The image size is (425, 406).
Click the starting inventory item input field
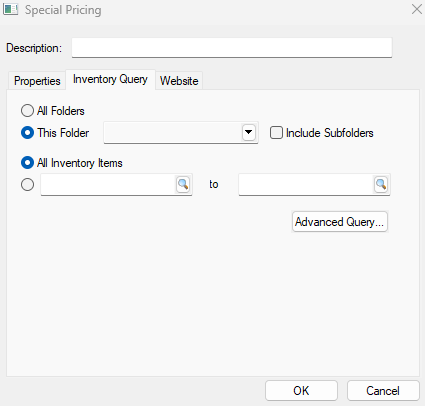tap(108, 184)
